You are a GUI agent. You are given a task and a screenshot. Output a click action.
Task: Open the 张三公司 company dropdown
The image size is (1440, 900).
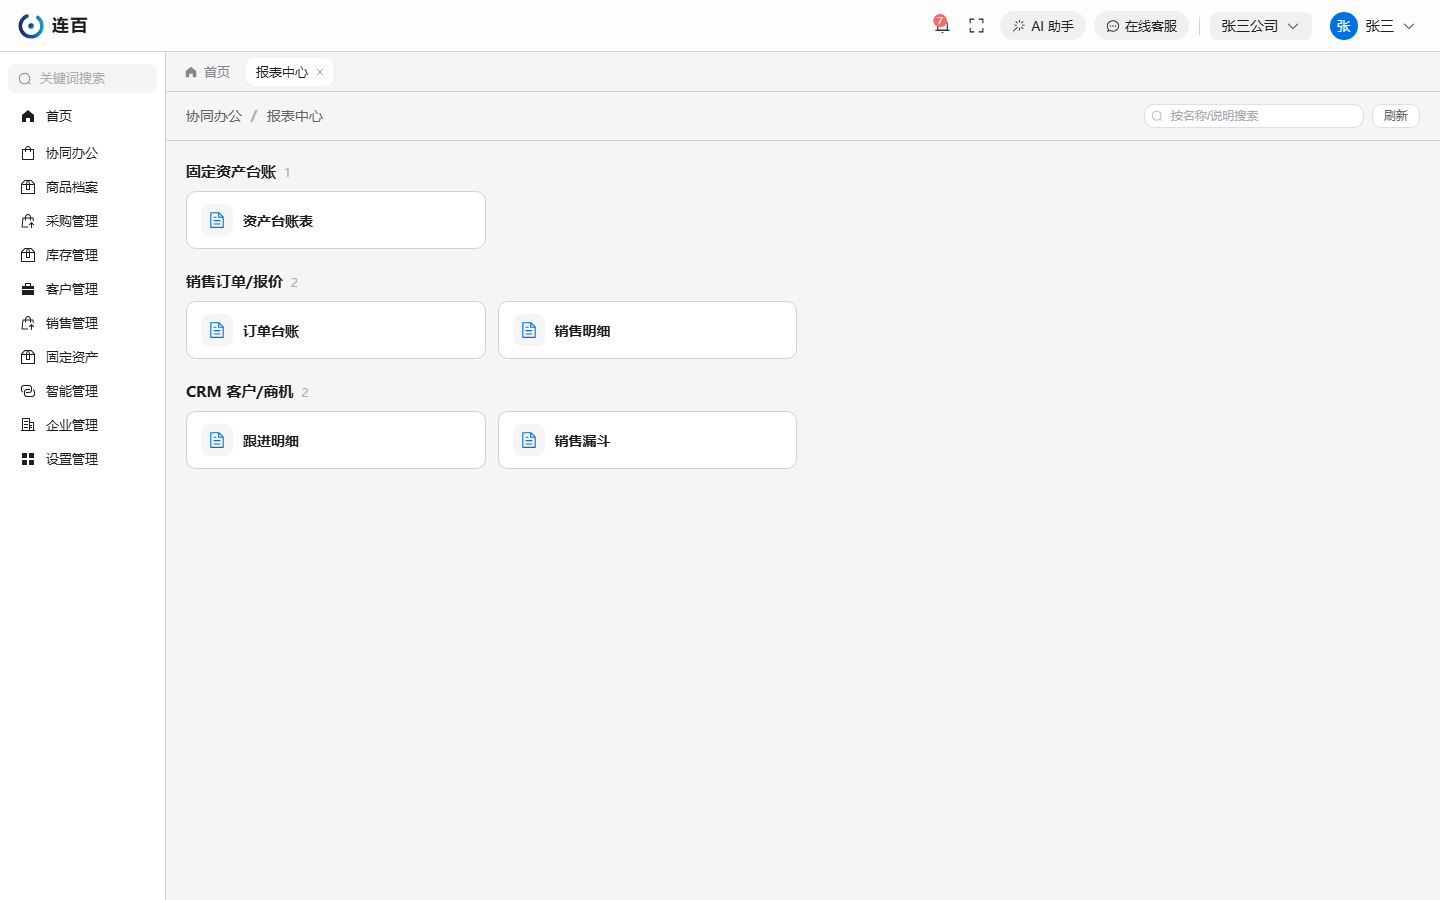[1260, 26]
